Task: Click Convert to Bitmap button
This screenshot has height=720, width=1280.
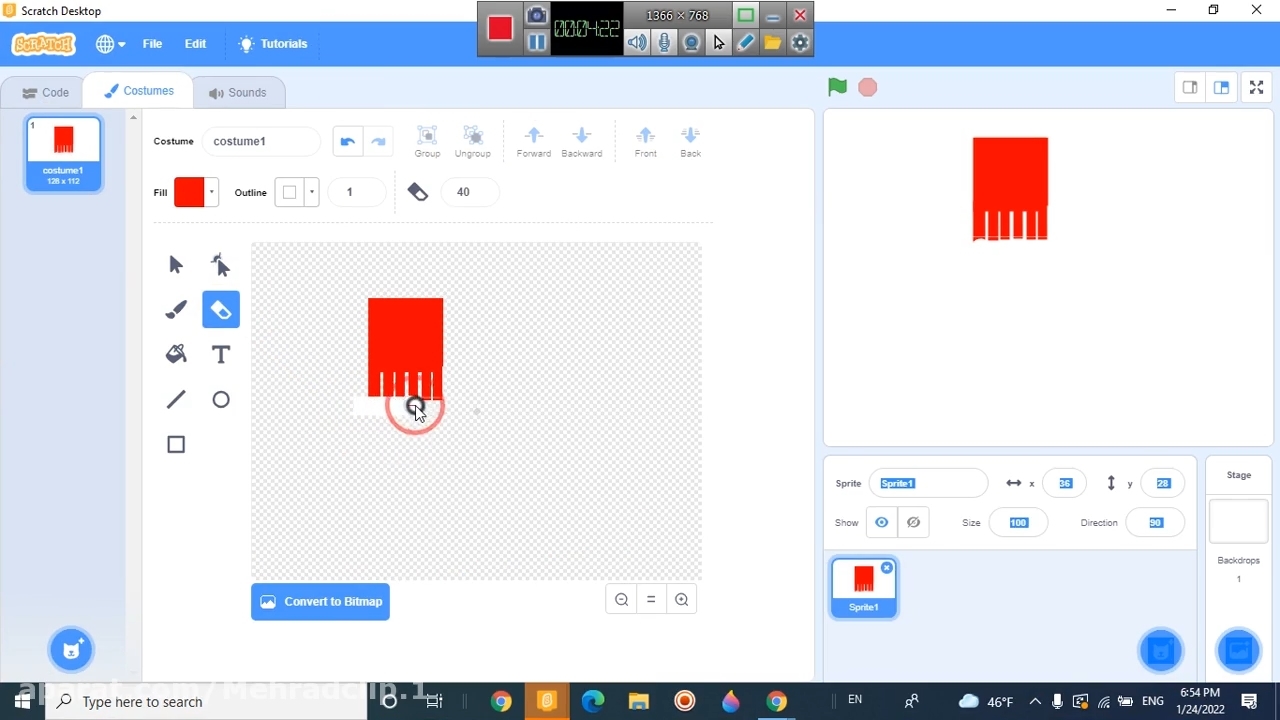Action: coord(320,602)
